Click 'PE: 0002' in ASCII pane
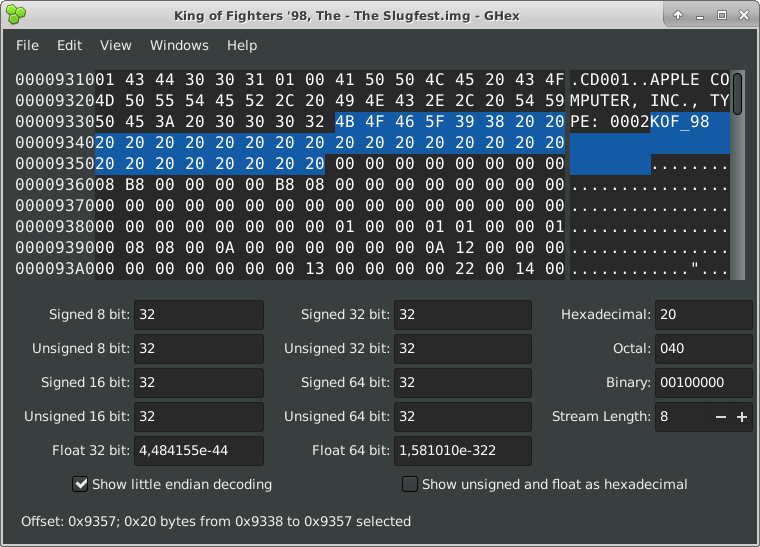This screenshot has width=760, height=547. (x=610, y=122)
